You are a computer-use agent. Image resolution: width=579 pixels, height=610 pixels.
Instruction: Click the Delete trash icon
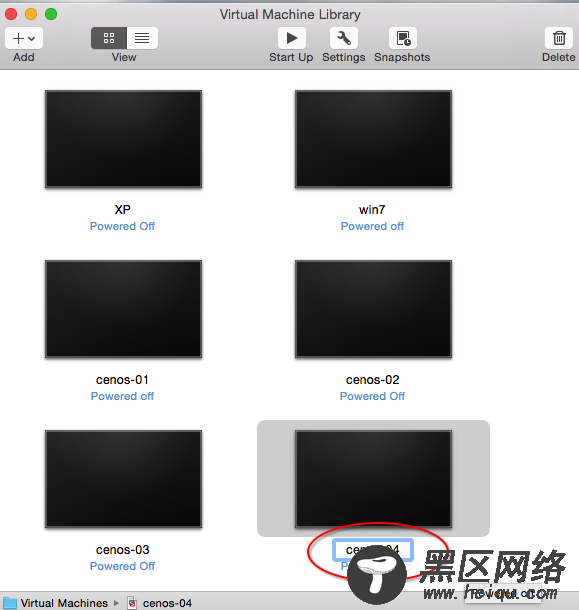pos(559,38)
